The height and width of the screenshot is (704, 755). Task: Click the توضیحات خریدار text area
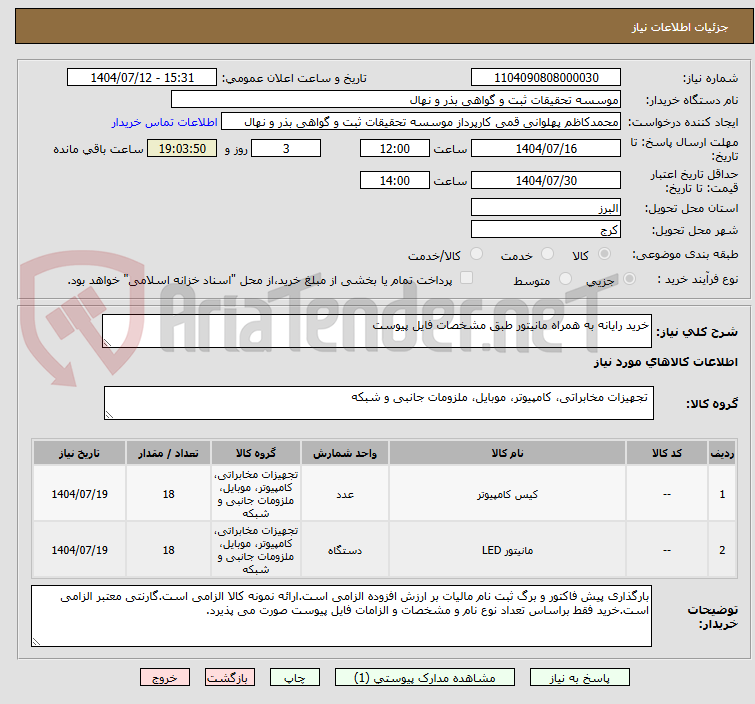point(341,616)
